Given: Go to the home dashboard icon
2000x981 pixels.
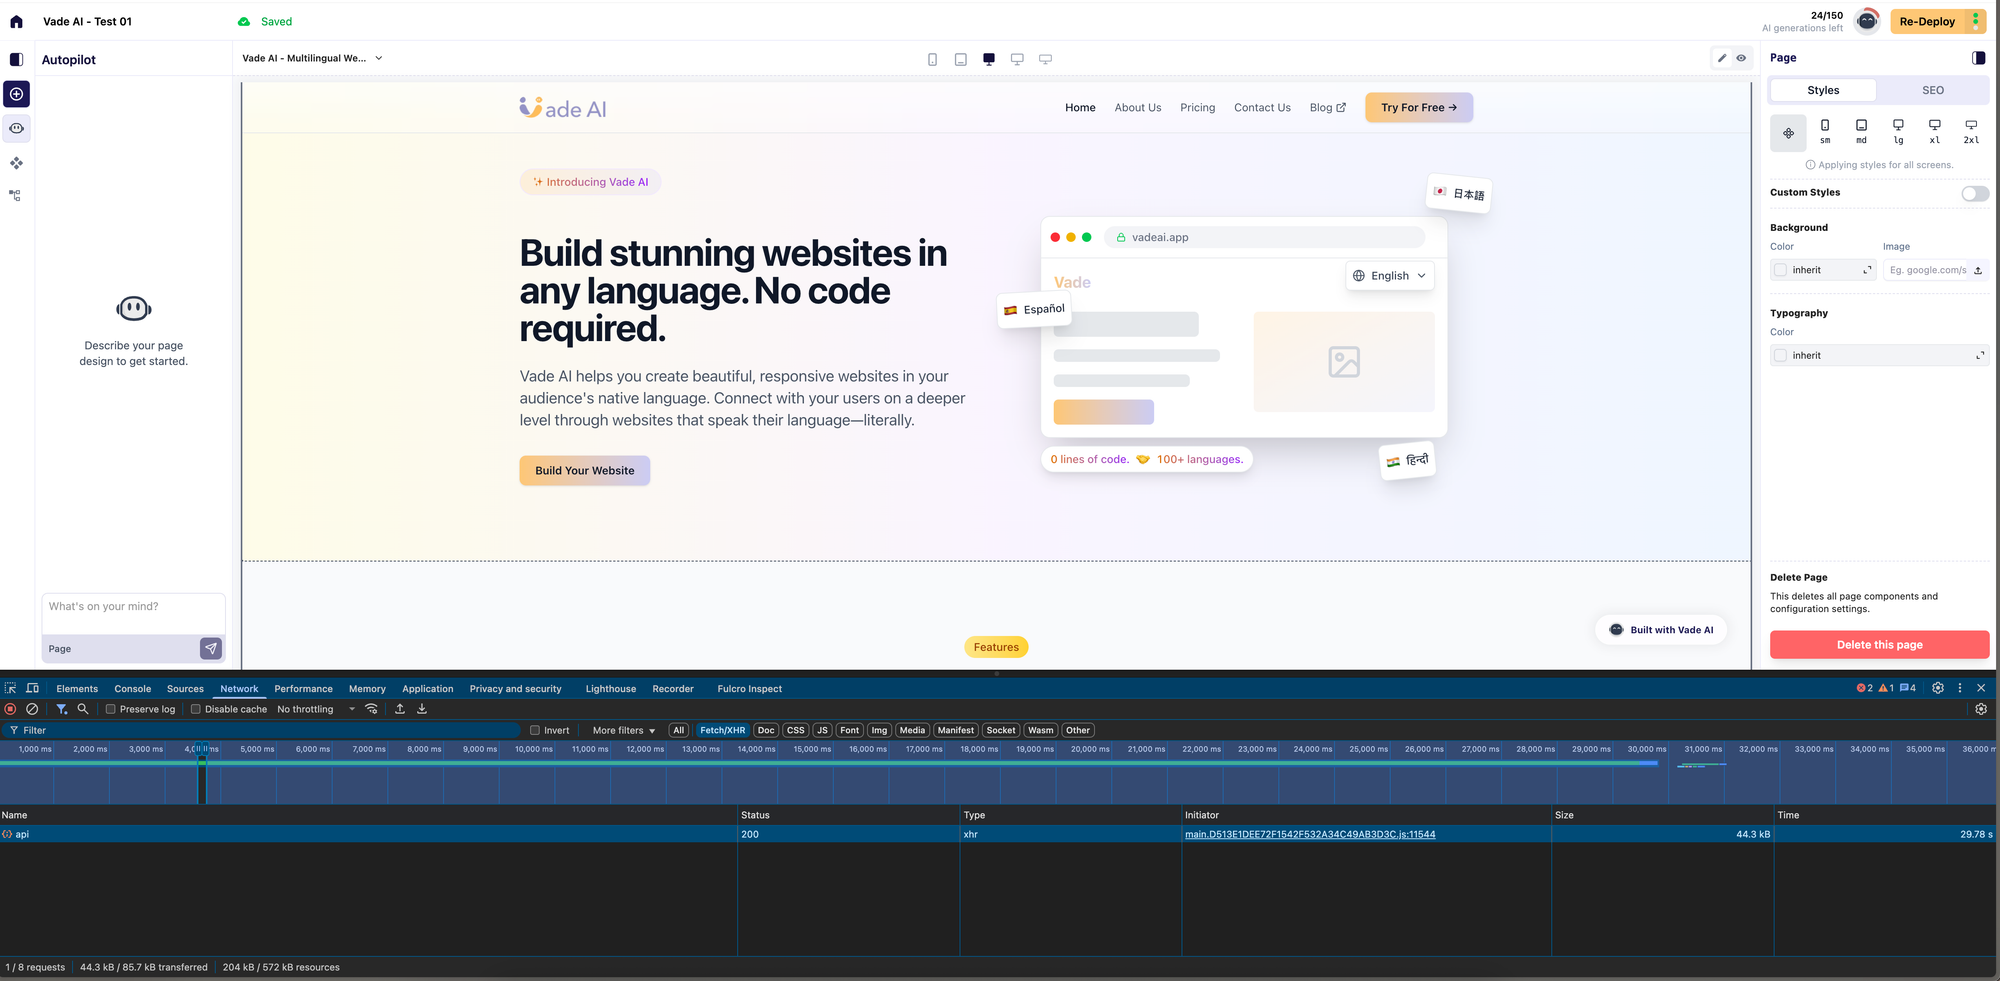Looking at the screenshot, I should point(16,21).
